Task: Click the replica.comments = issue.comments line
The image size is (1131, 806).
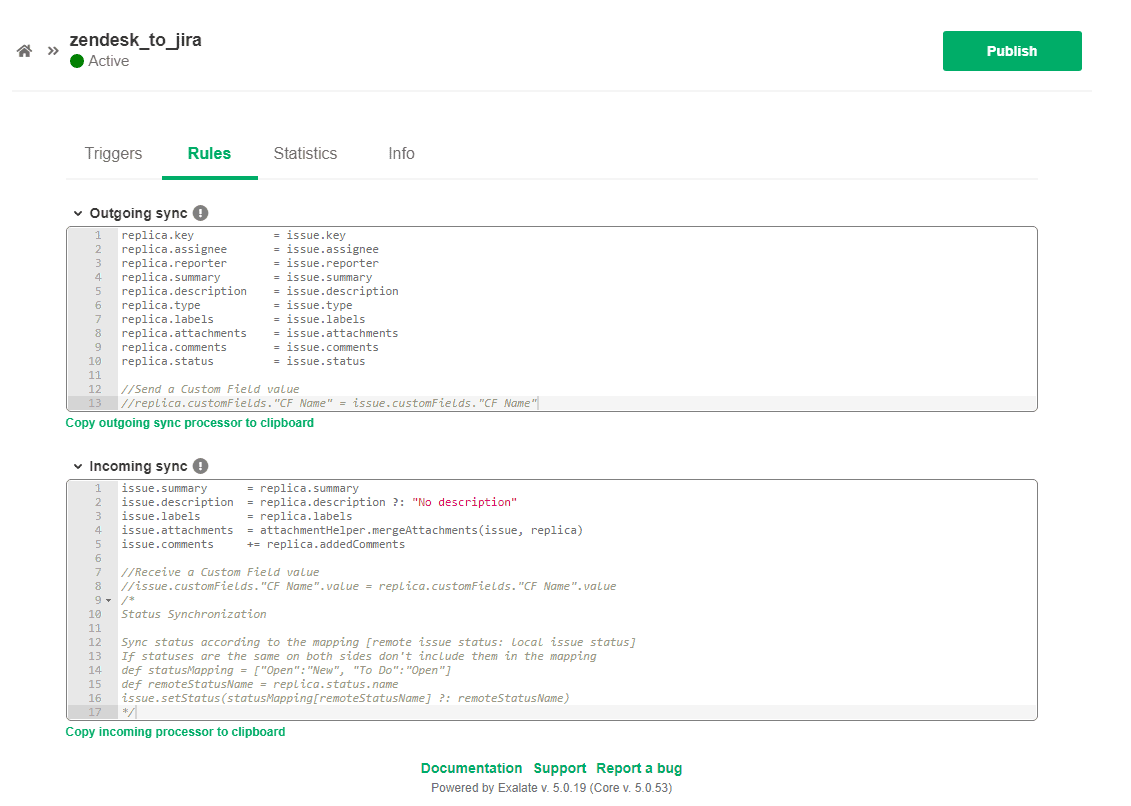Action: 250,348
